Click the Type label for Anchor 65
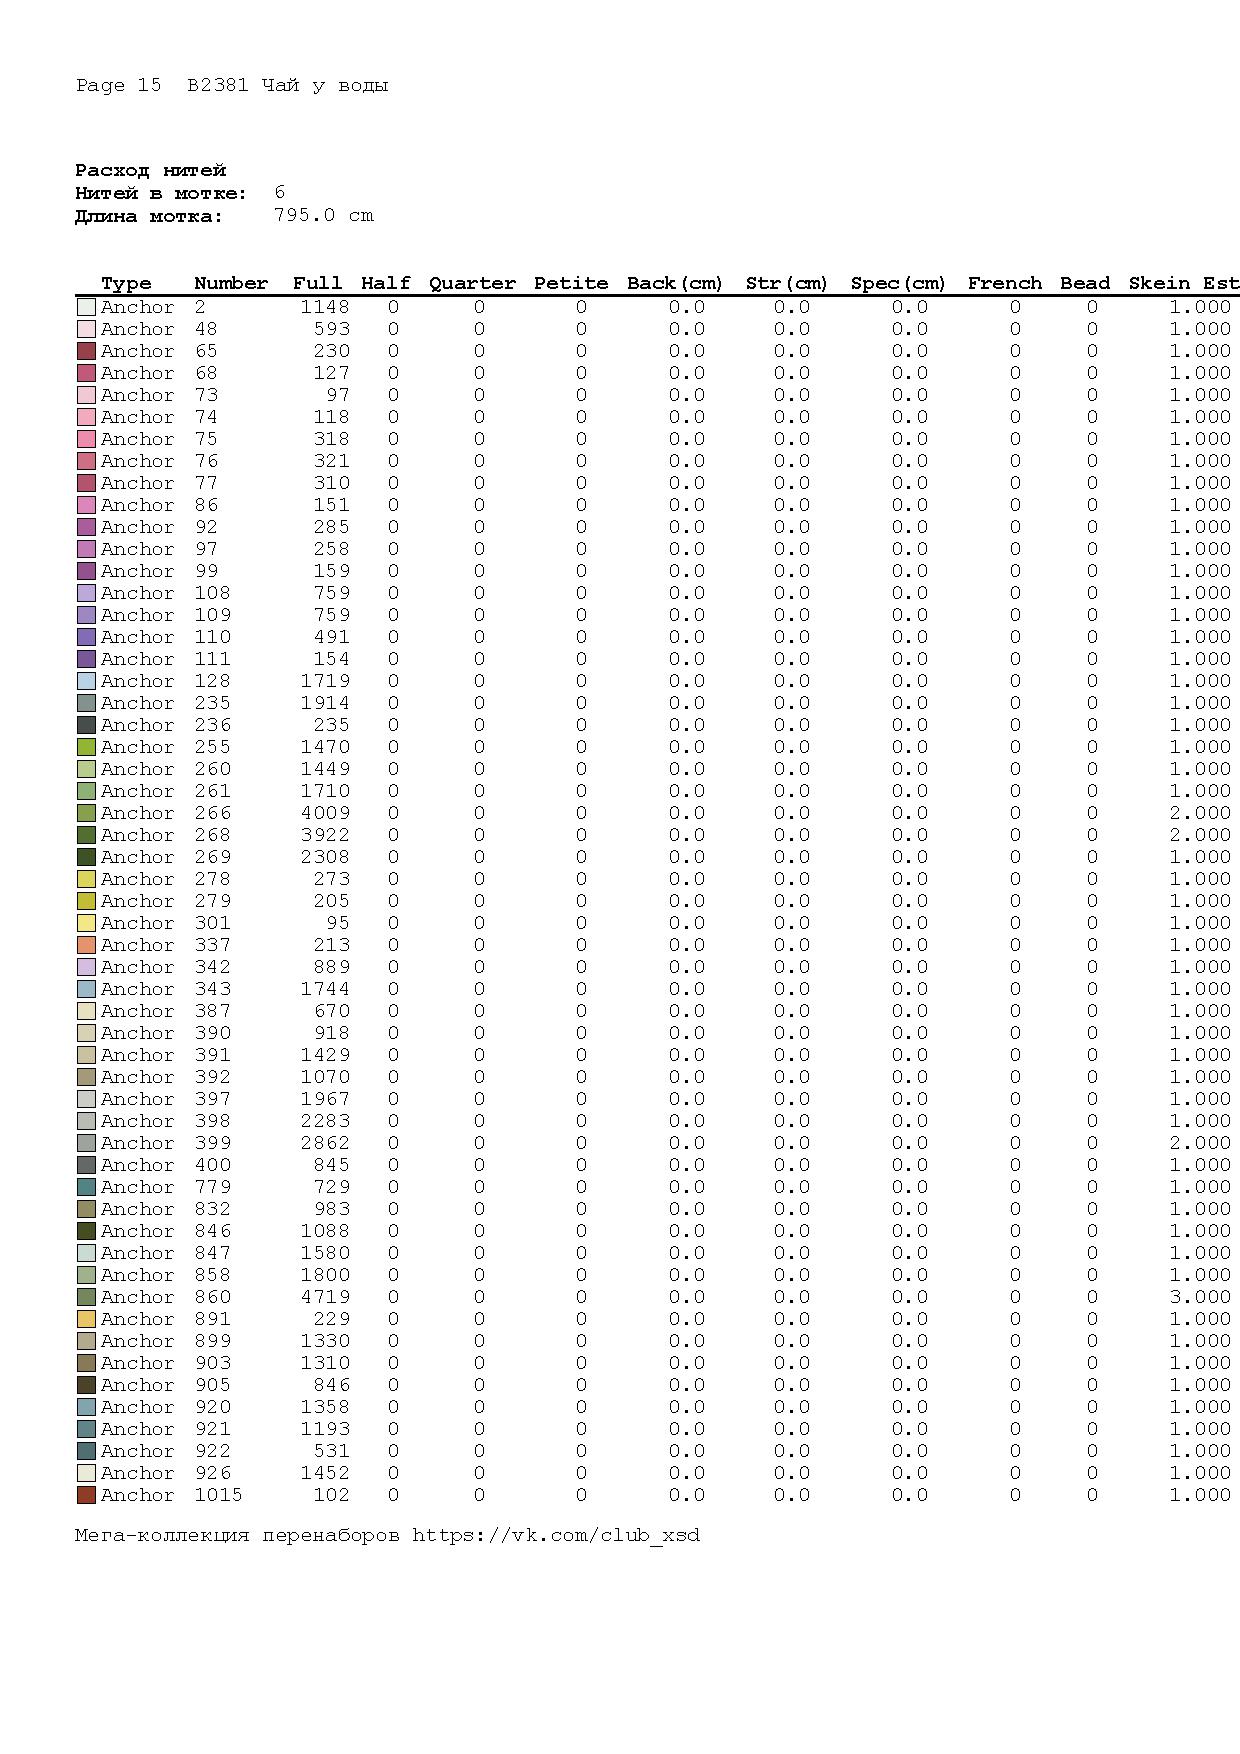The width and height of the screenshot is (1240, 1754). [137, 351]
